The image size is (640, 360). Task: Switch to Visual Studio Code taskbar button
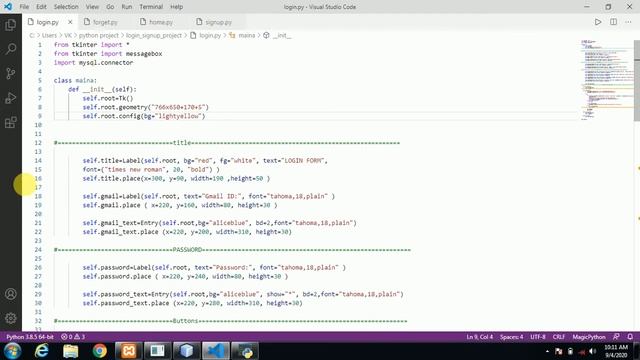point(216,351)
